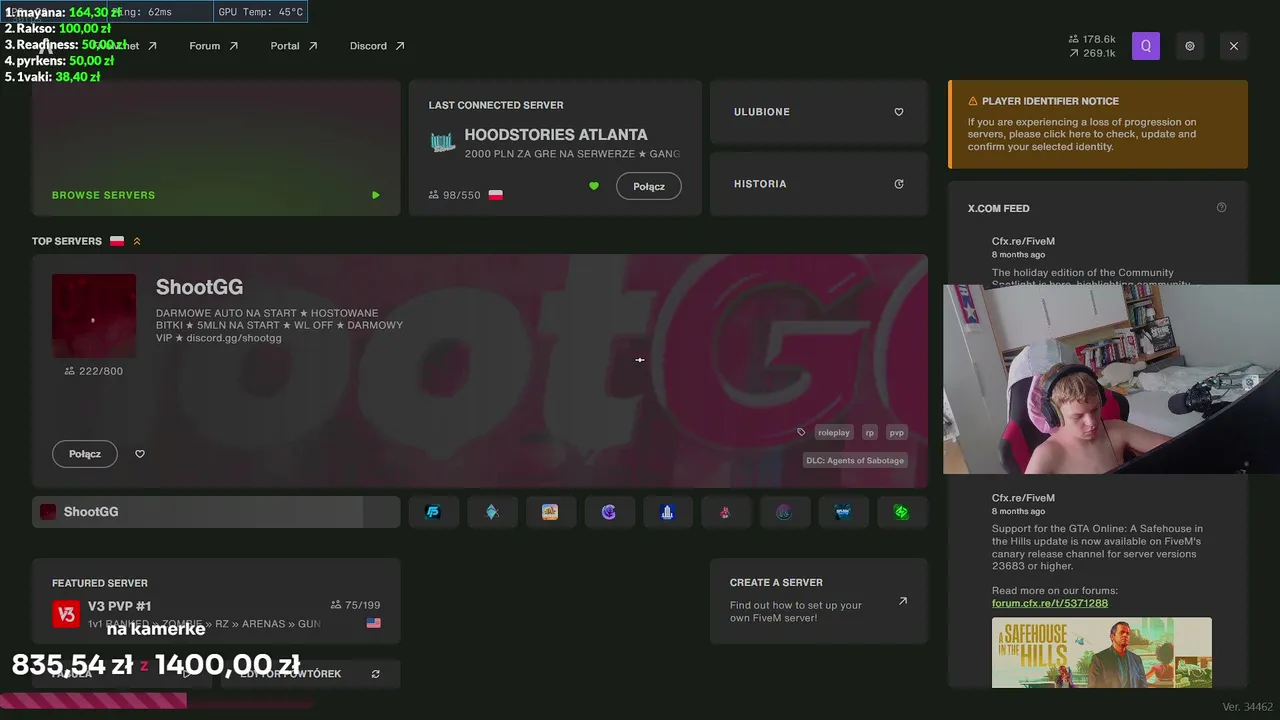Click the roleplay tag on ShootGG
Viewport: 1280px width, 720px height.
[833, 433]
